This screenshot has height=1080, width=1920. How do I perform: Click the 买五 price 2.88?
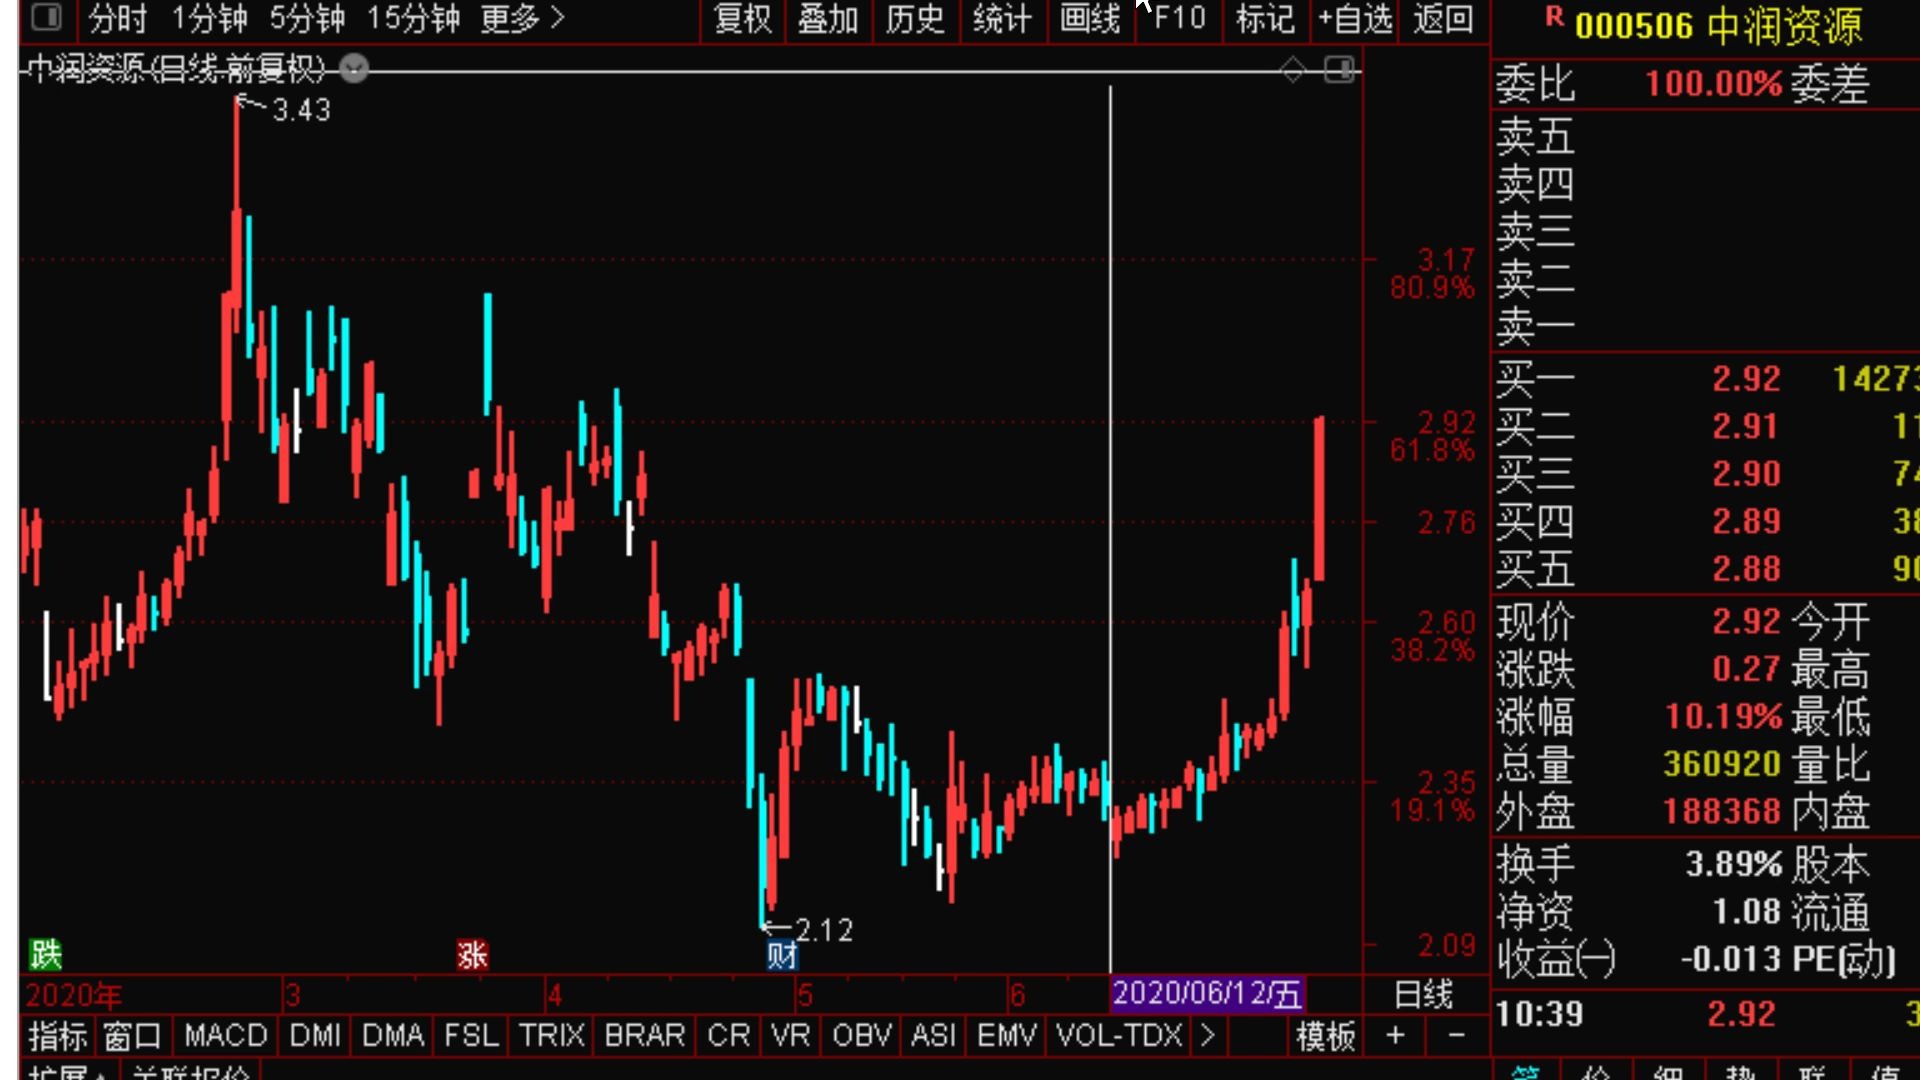[x=1746, y=569]
